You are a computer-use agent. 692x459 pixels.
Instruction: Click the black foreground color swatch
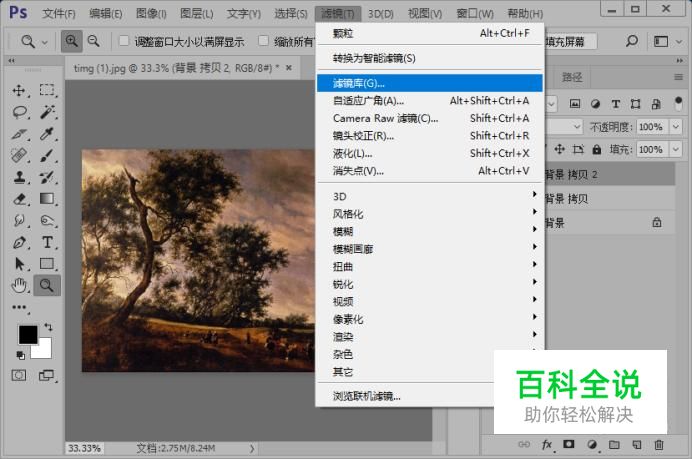coord(28,335)
